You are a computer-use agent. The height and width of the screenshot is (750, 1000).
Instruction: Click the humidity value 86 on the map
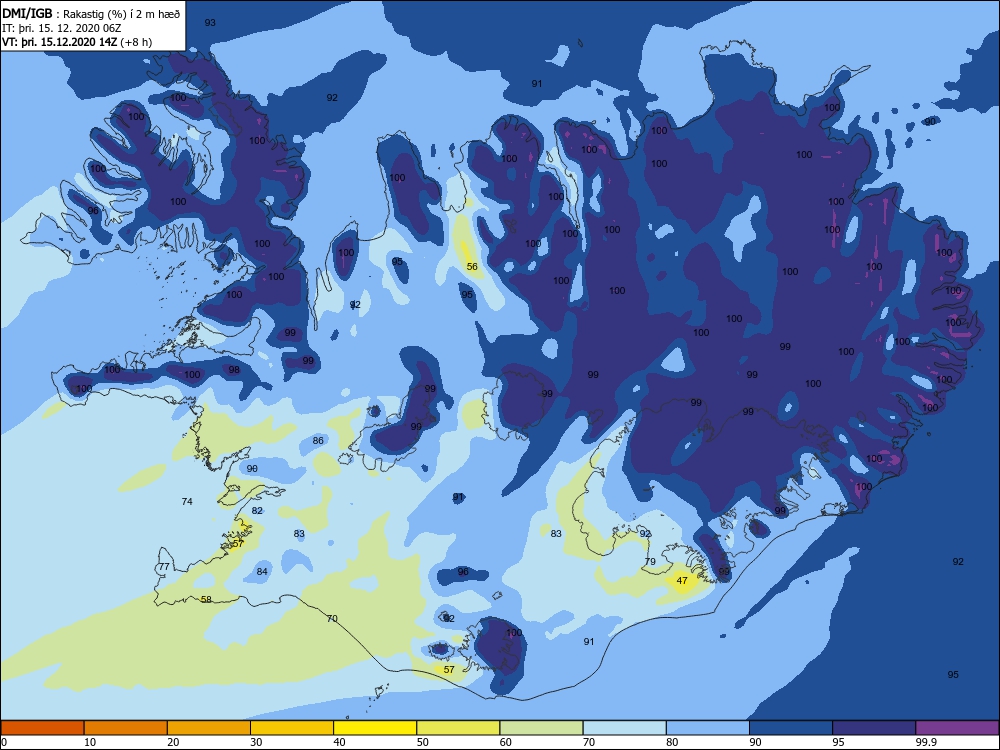[x=318, y=440]
